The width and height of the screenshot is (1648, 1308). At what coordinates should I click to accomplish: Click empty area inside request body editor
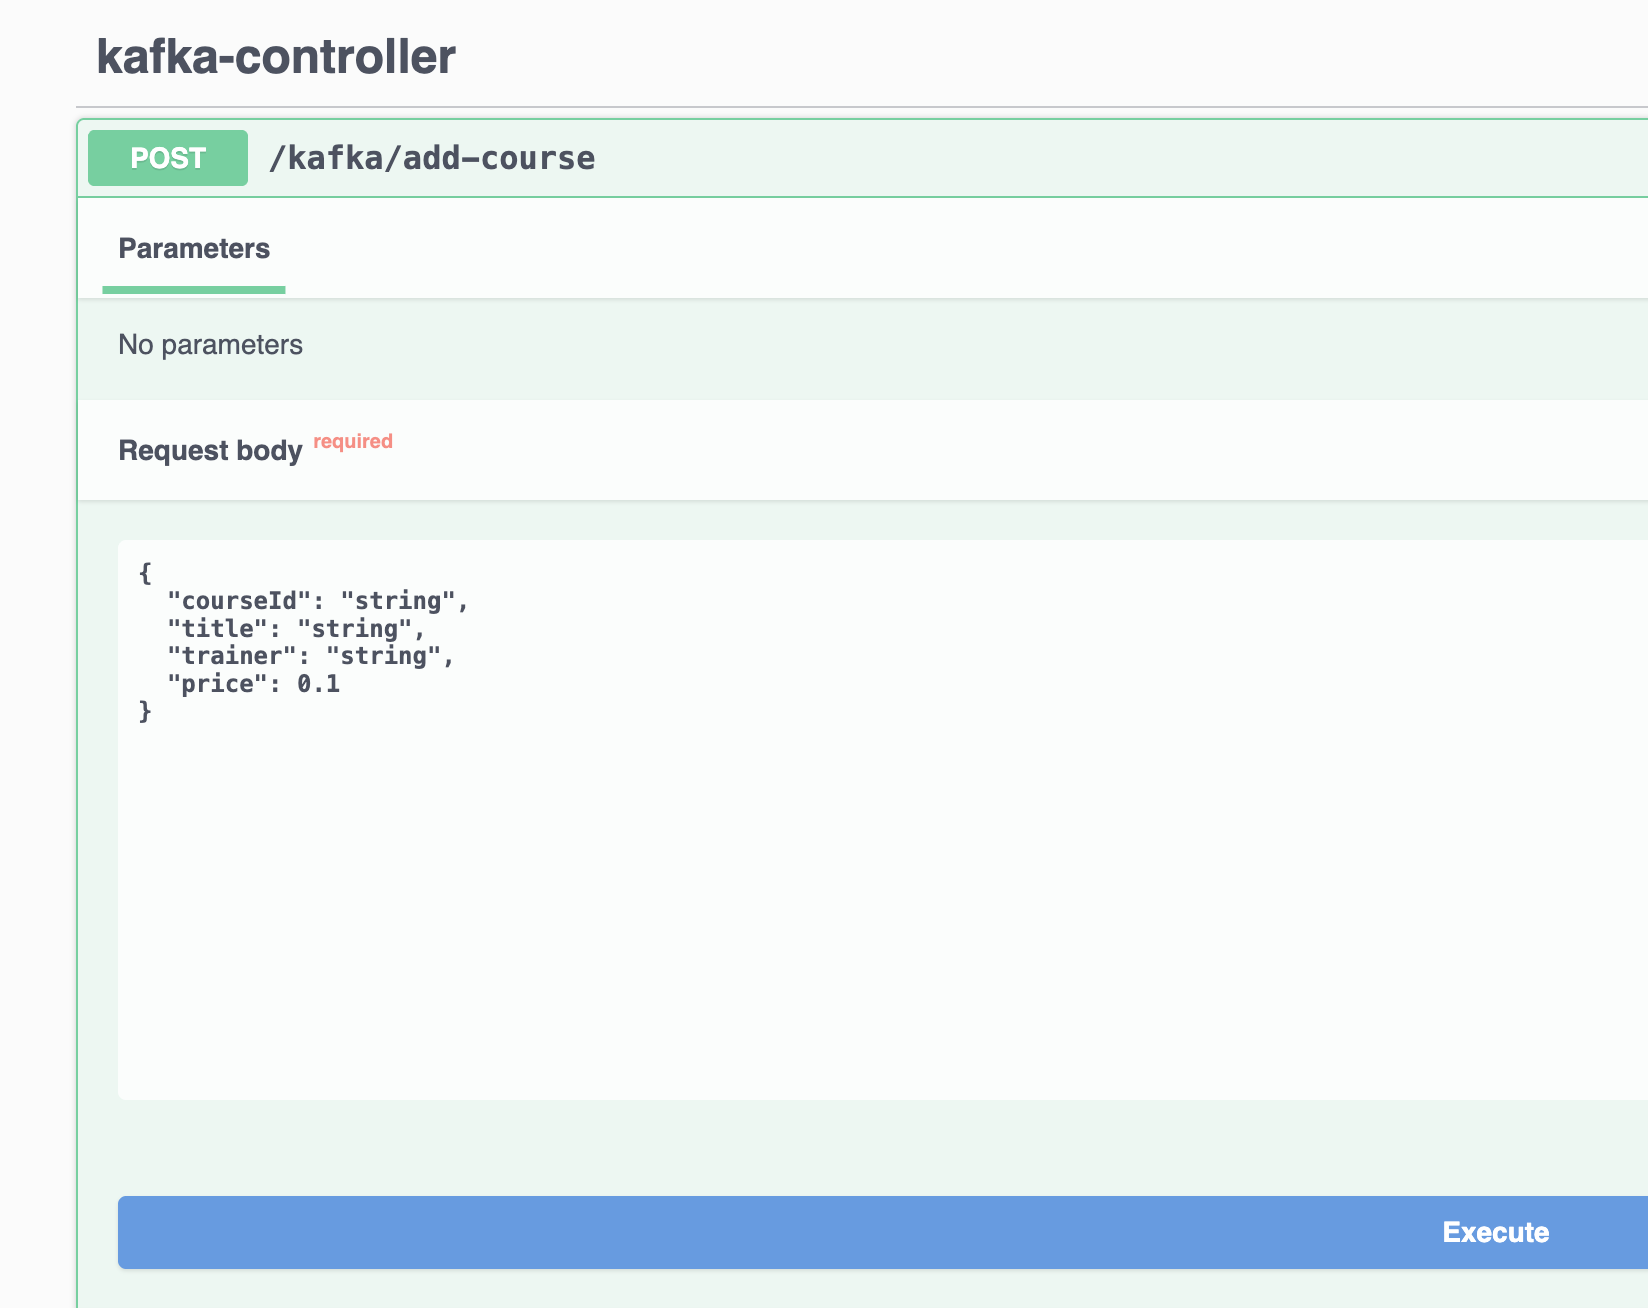tap(800, 900)
